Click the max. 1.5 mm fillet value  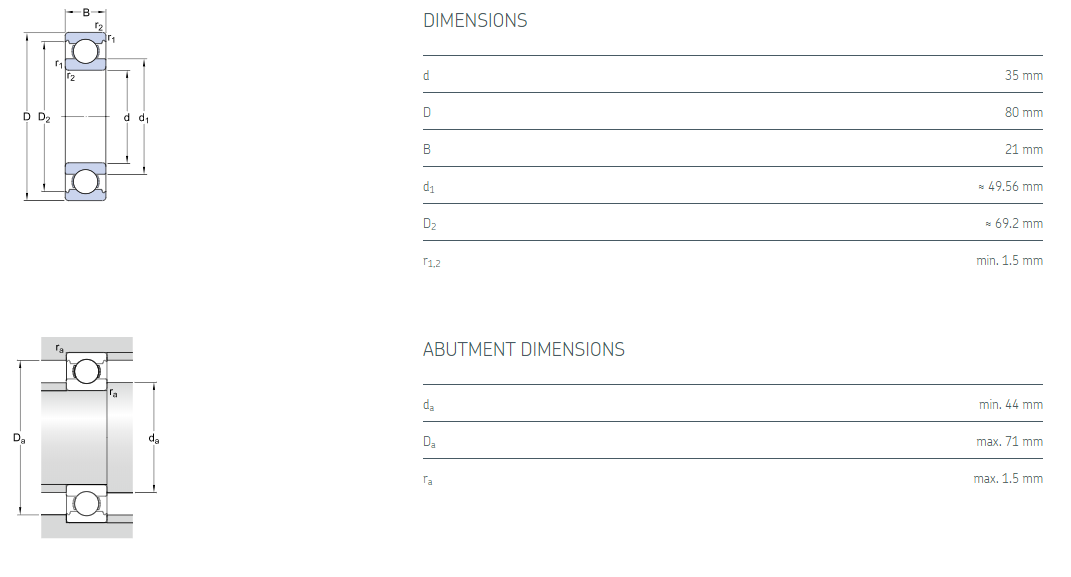(1008, 478)
